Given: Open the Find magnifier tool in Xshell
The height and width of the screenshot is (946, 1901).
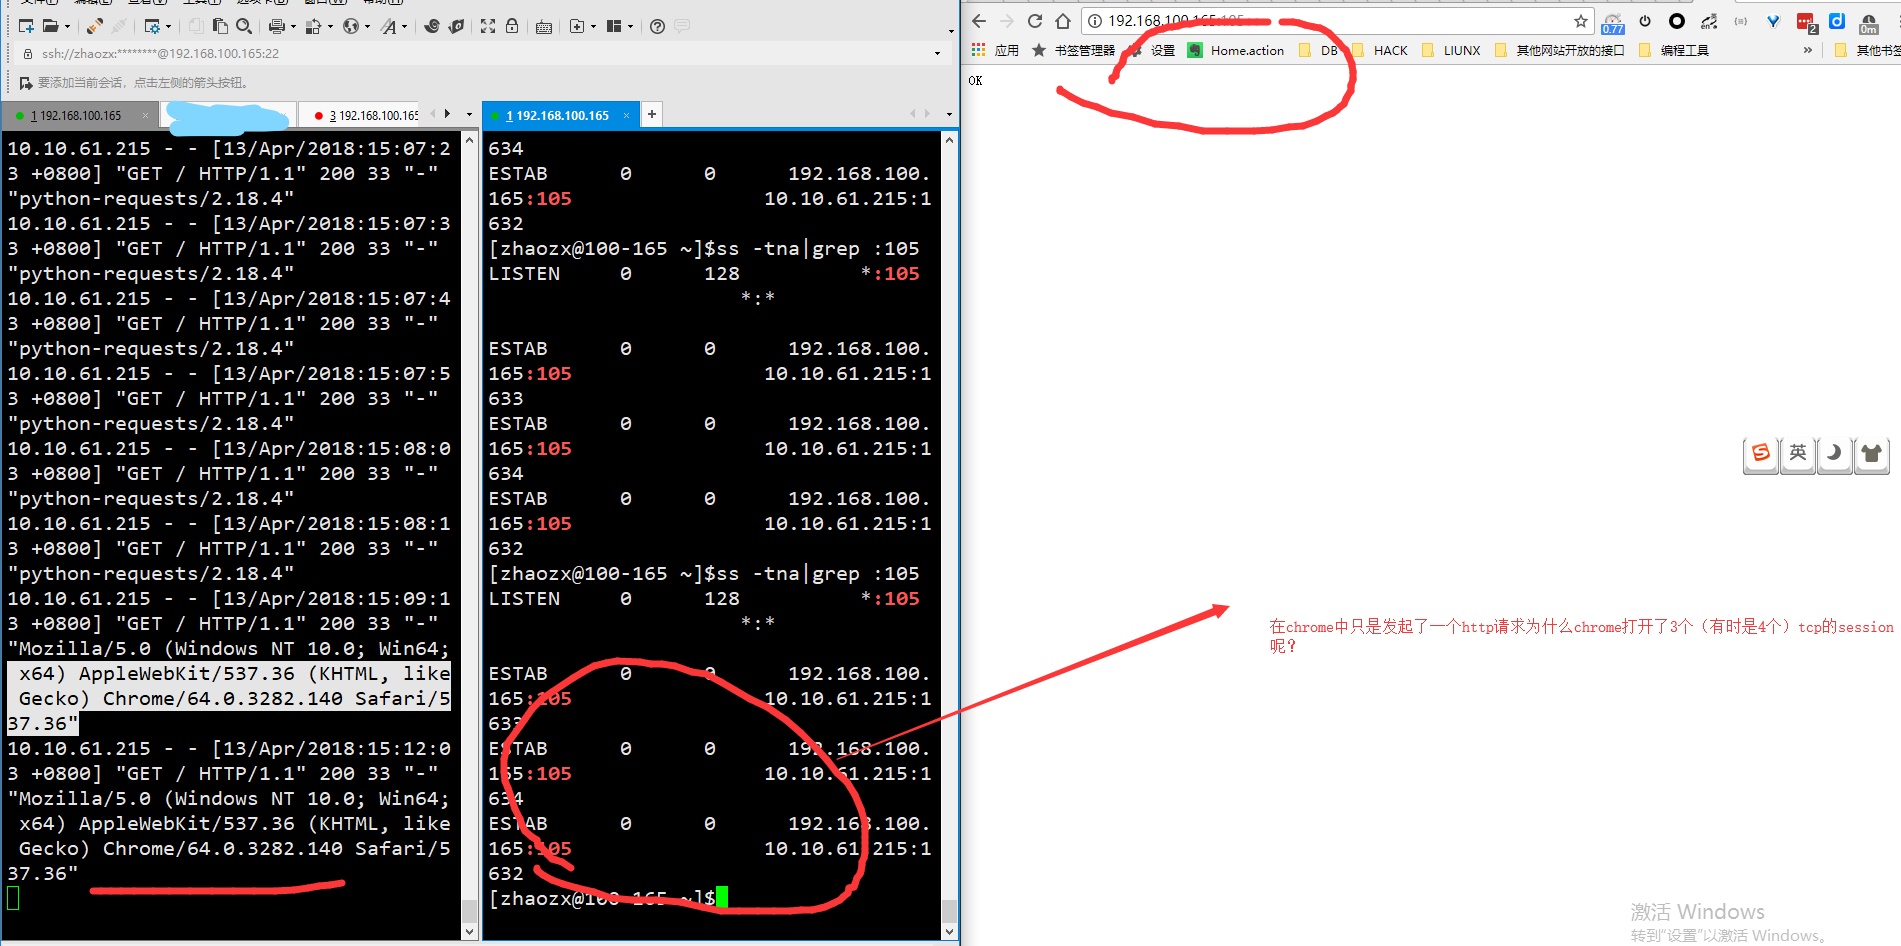Looking at the screenshot, I should (244, 26).
